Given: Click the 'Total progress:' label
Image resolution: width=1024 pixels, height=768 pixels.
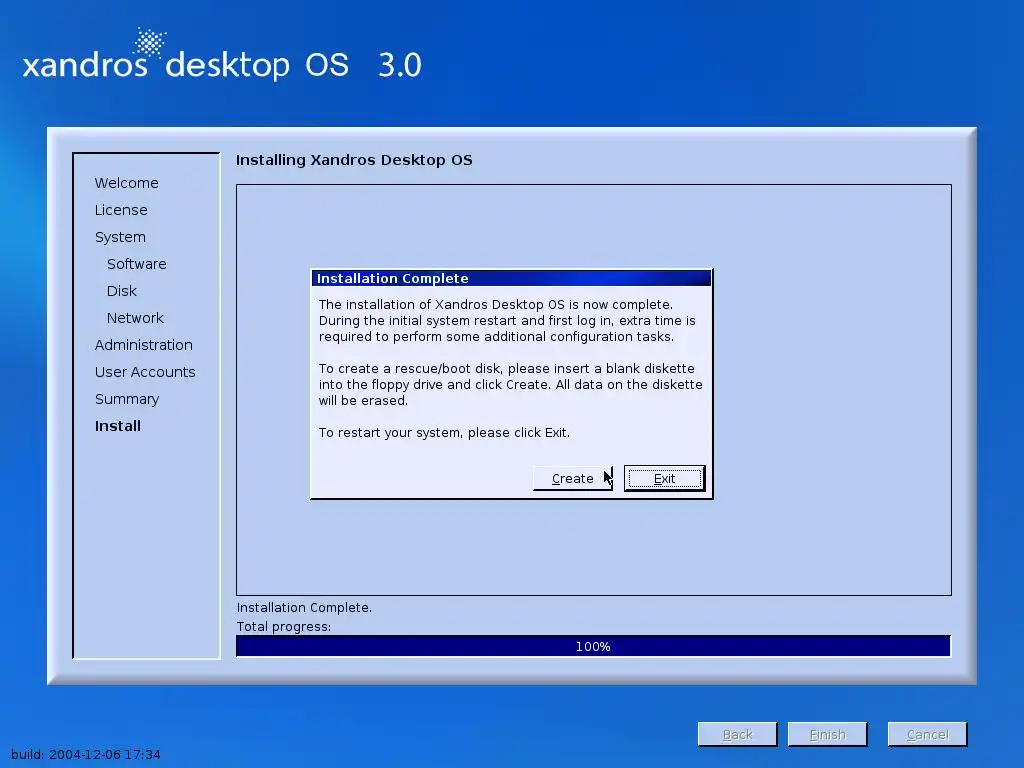Looking at the screenshot, I should (283, 627).
